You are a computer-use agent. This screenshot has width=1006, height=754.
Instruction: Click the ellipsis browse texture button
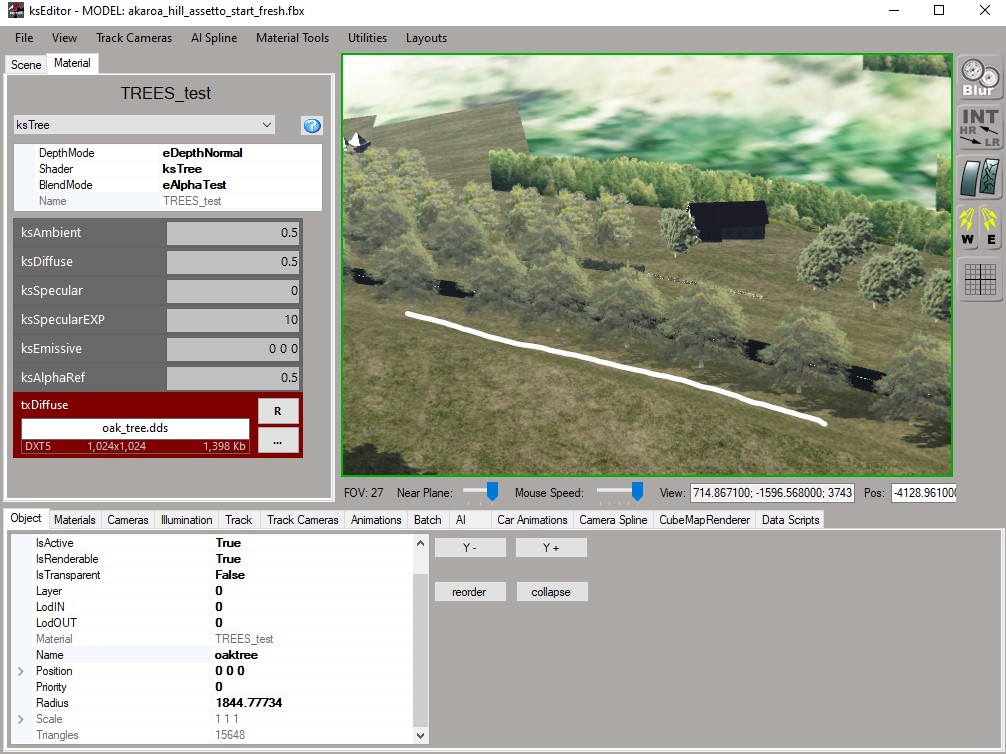(278, 440)
